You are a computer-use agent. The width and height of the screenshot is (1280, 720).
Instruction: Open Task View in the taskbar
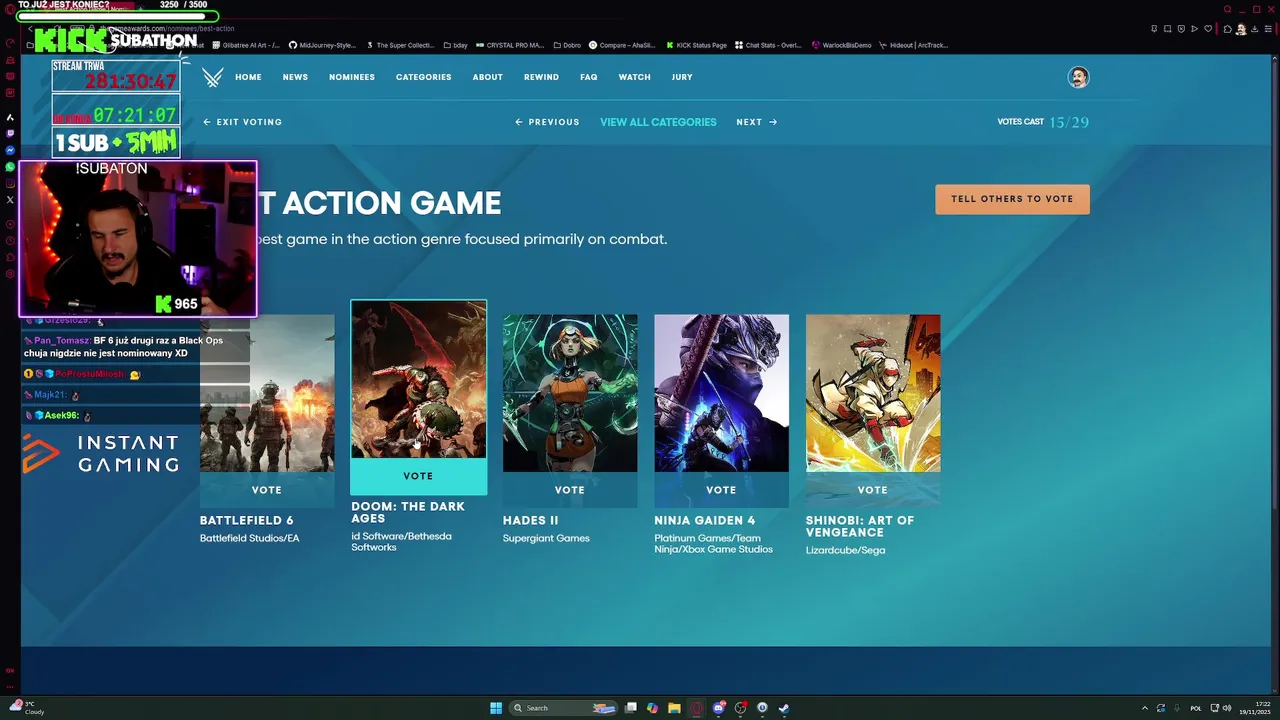tap(631, 708)
